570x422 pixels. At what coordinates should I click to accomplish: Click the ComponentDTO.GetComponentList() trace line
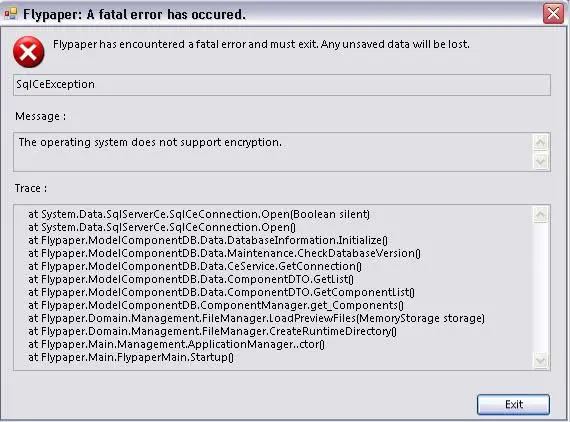click(x=221, y=292)
